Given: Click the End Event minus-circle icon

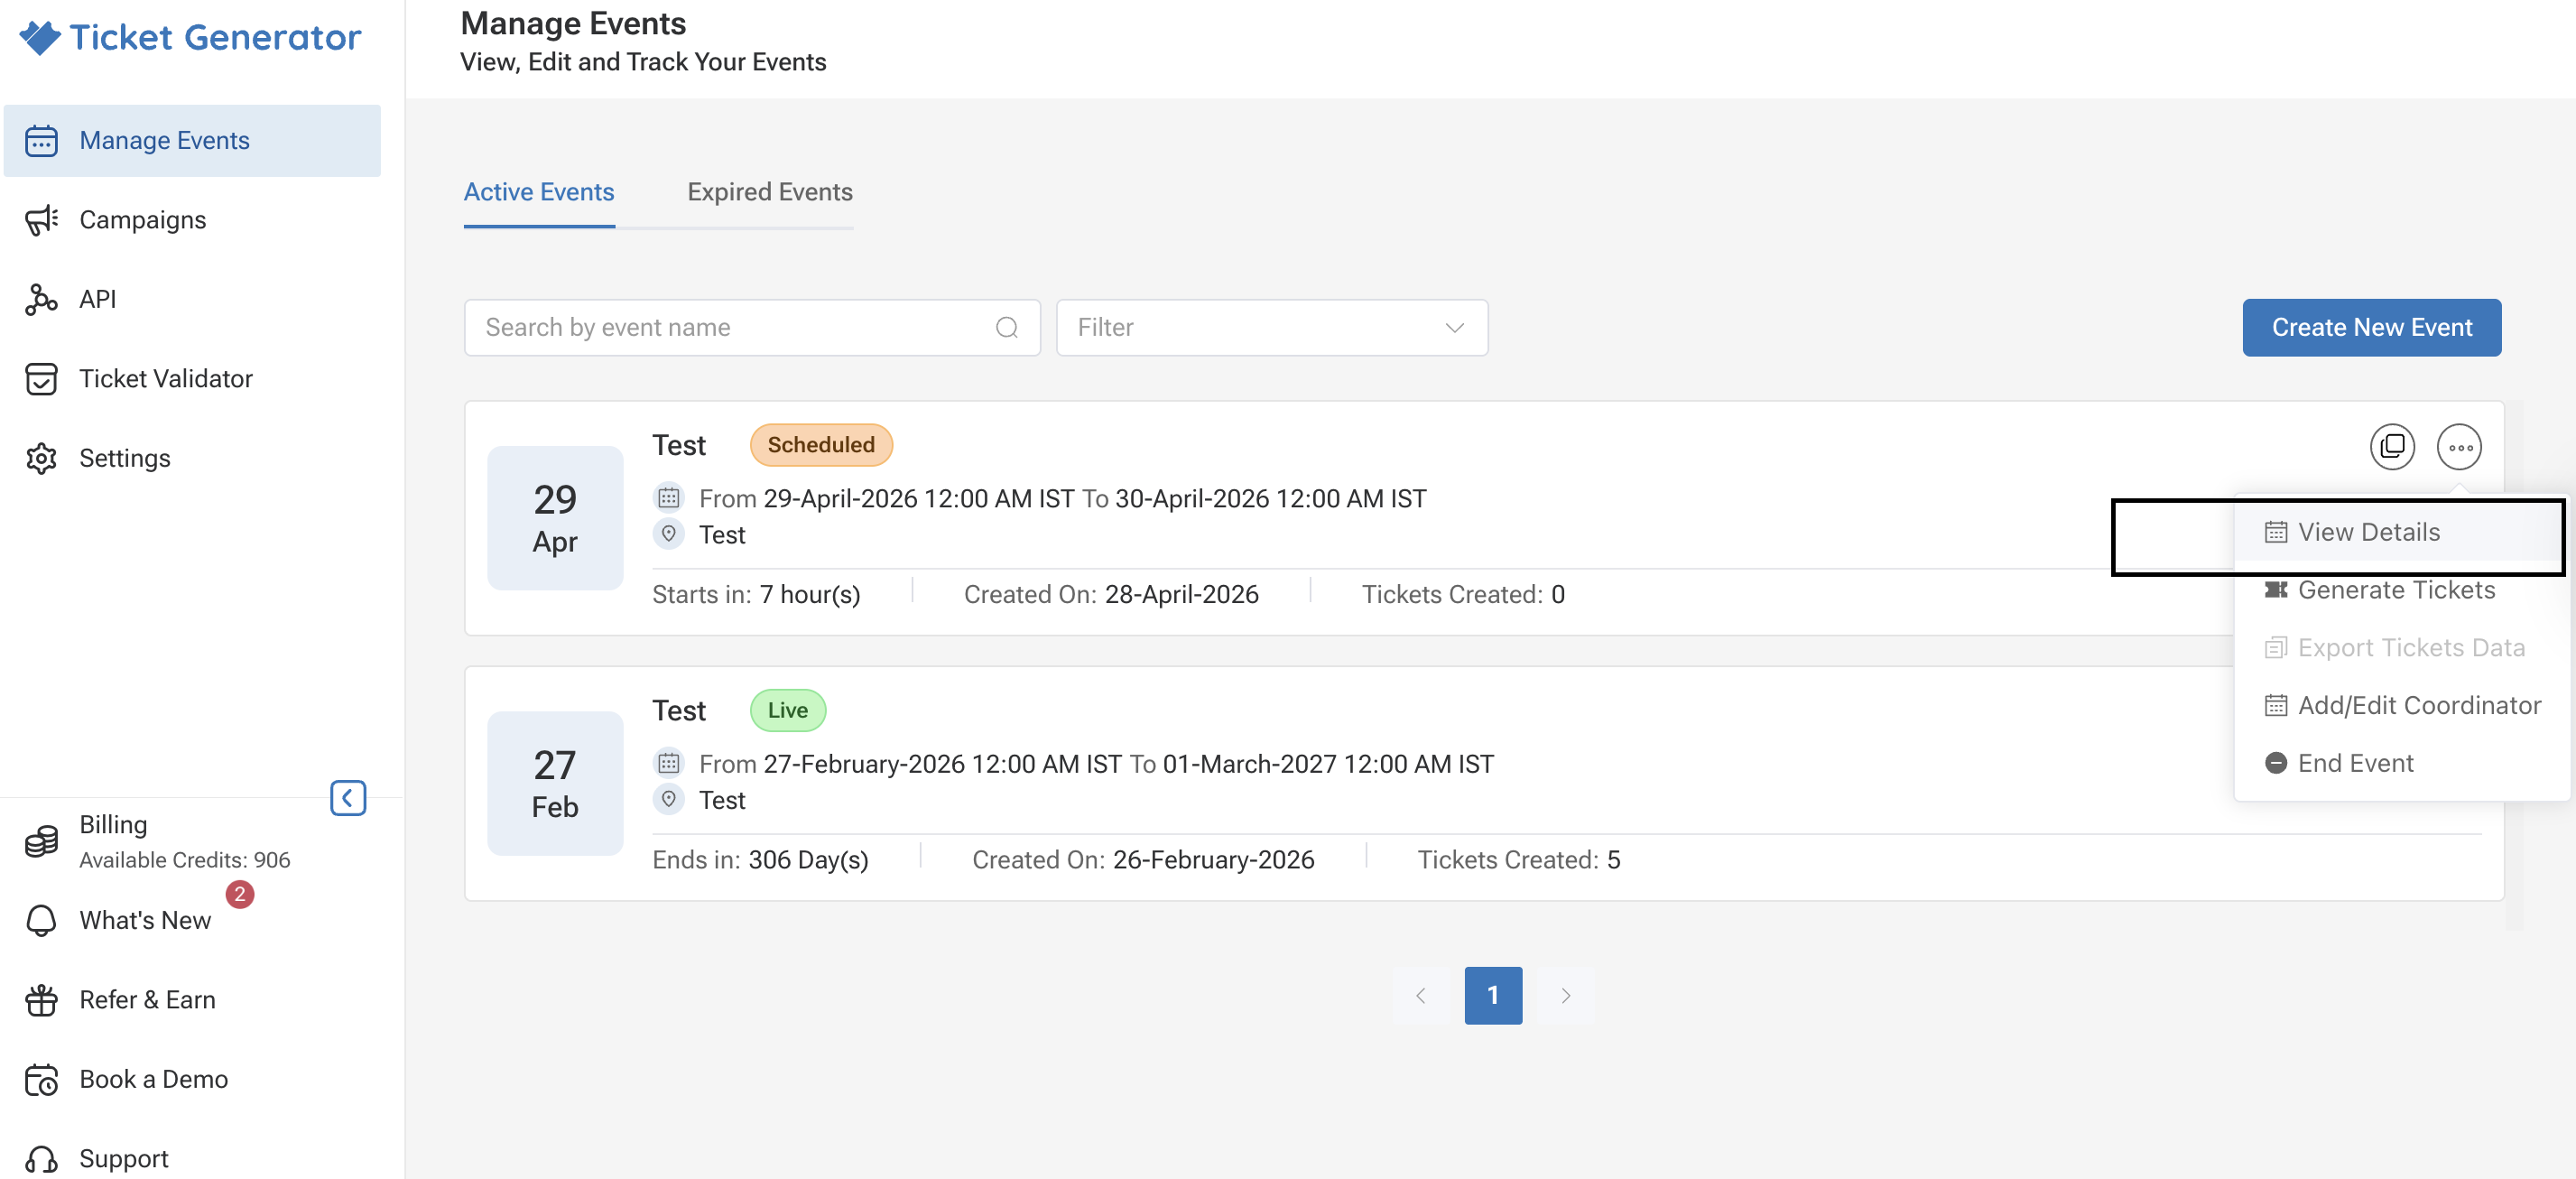Looking at the screenshot, I should coord(2276,763).
